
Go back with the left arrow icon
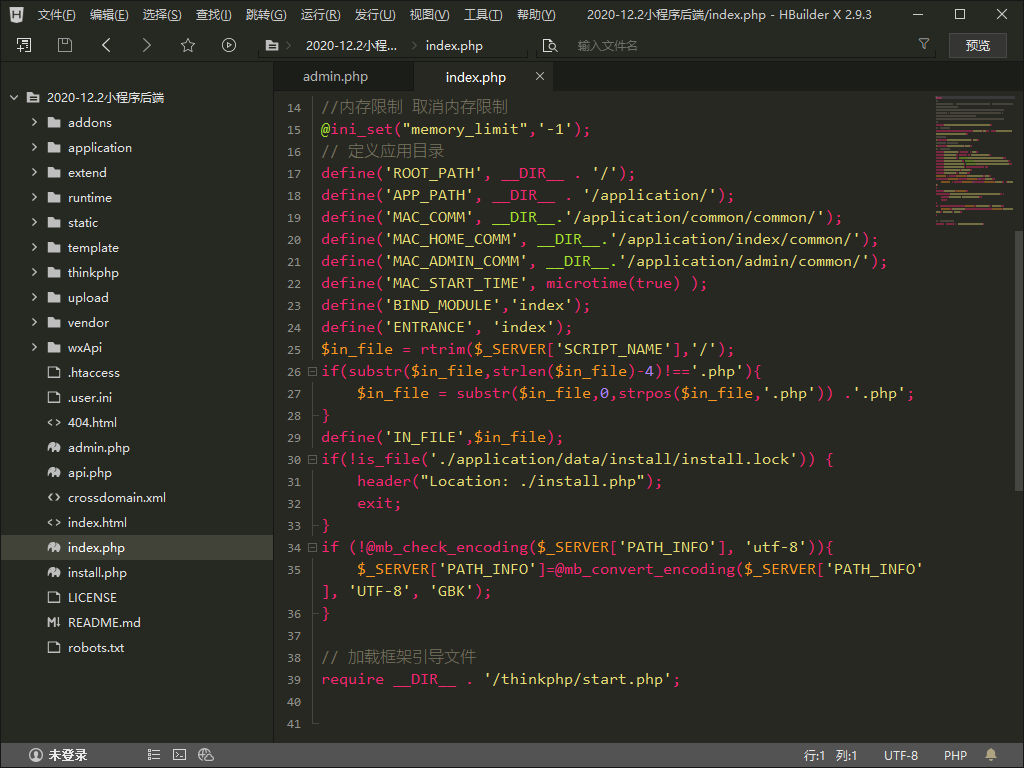point(106,45)
